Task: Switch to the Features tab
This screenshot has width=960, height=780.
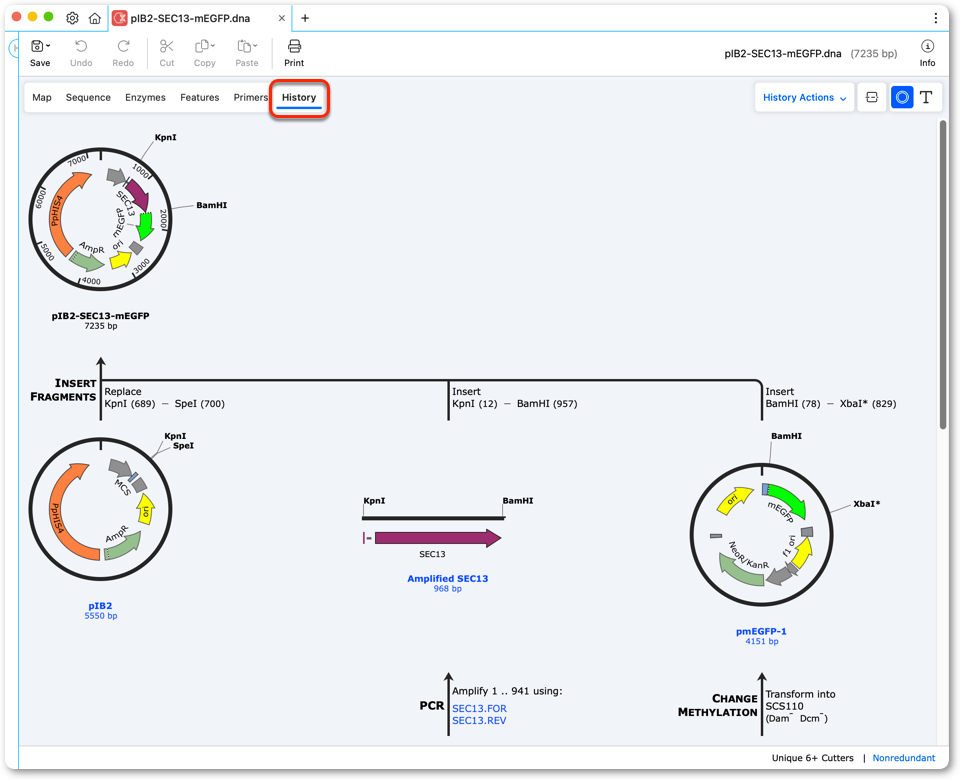Action: (200, 97)
